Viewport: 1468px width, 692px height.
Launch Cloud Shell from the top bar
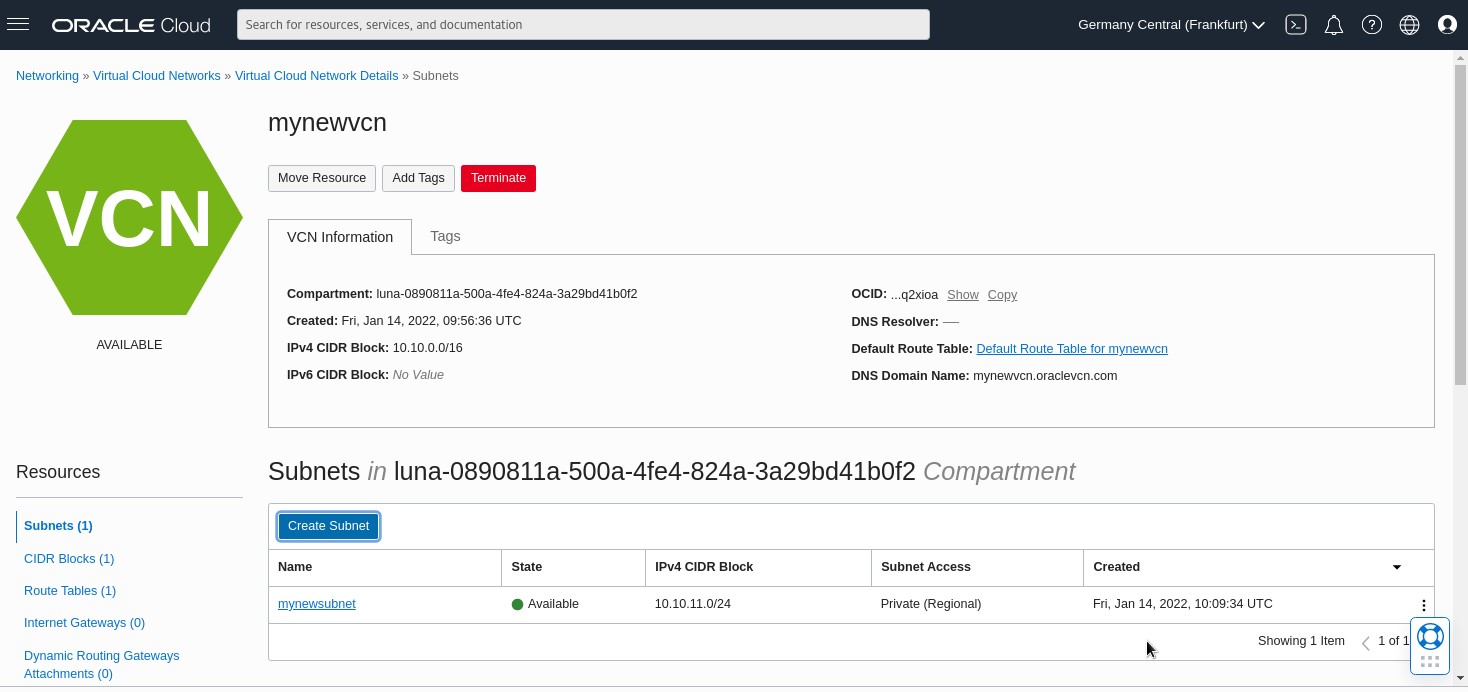(1295, 24)
